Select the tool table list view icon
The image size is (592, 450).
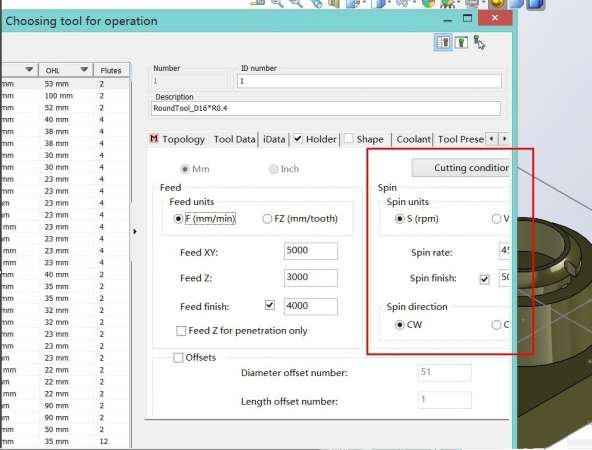443,42
